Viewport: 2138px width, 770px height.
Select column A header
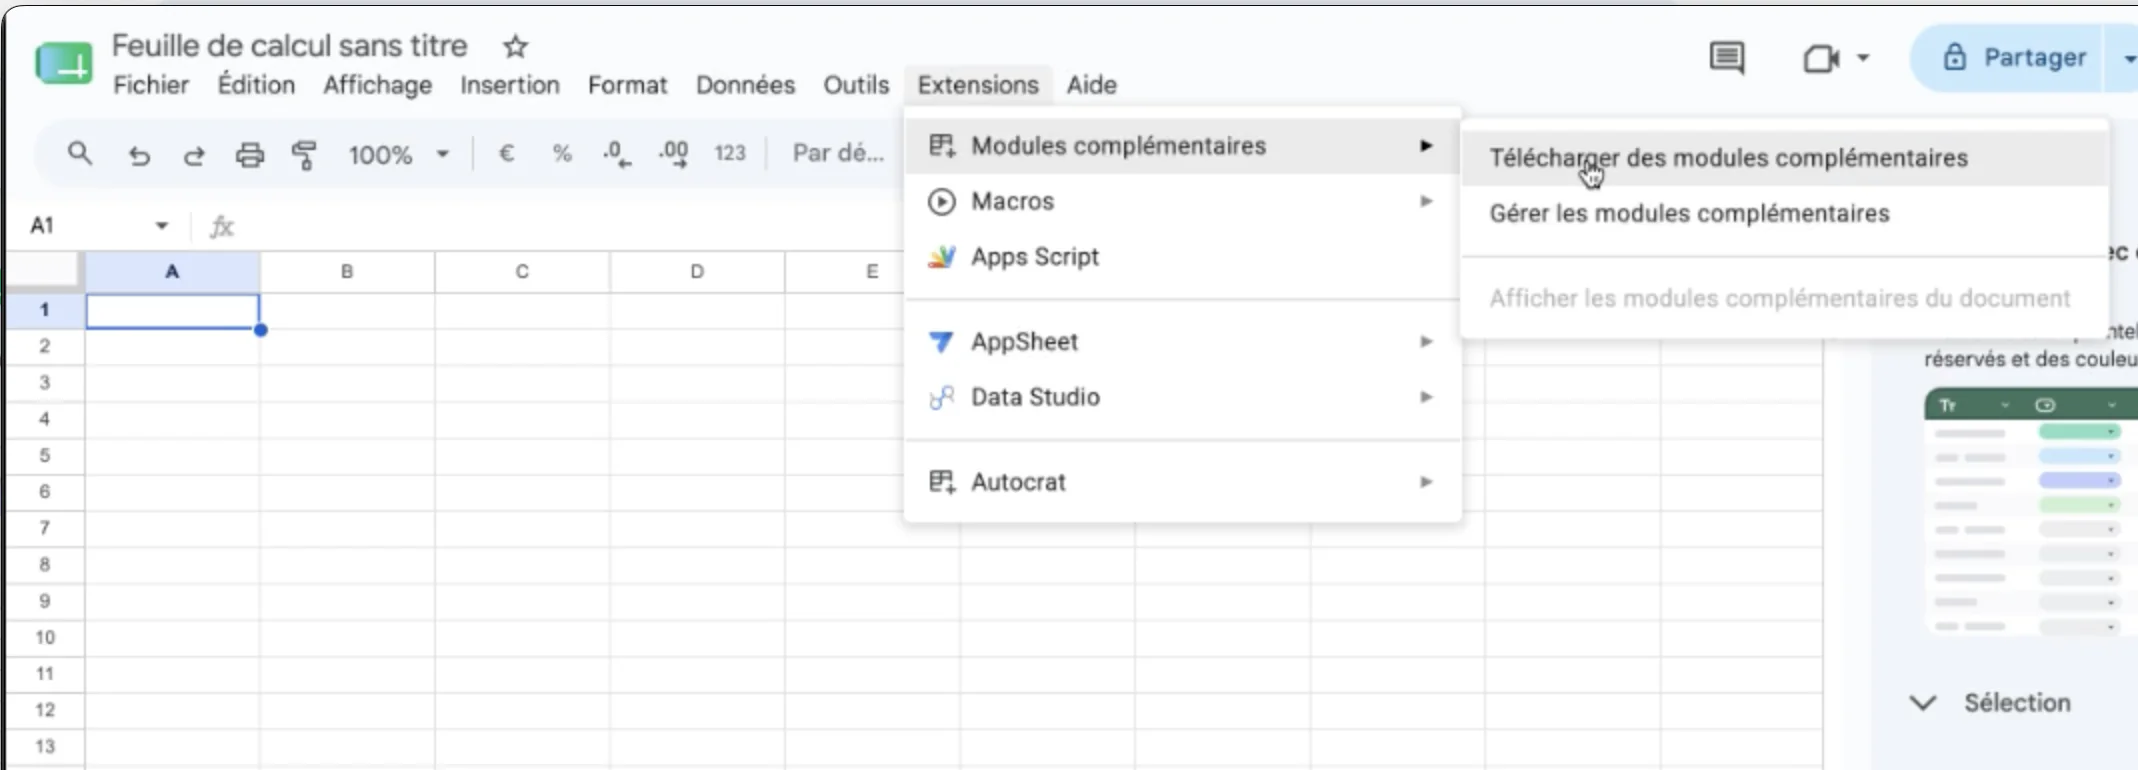[172, 272]
